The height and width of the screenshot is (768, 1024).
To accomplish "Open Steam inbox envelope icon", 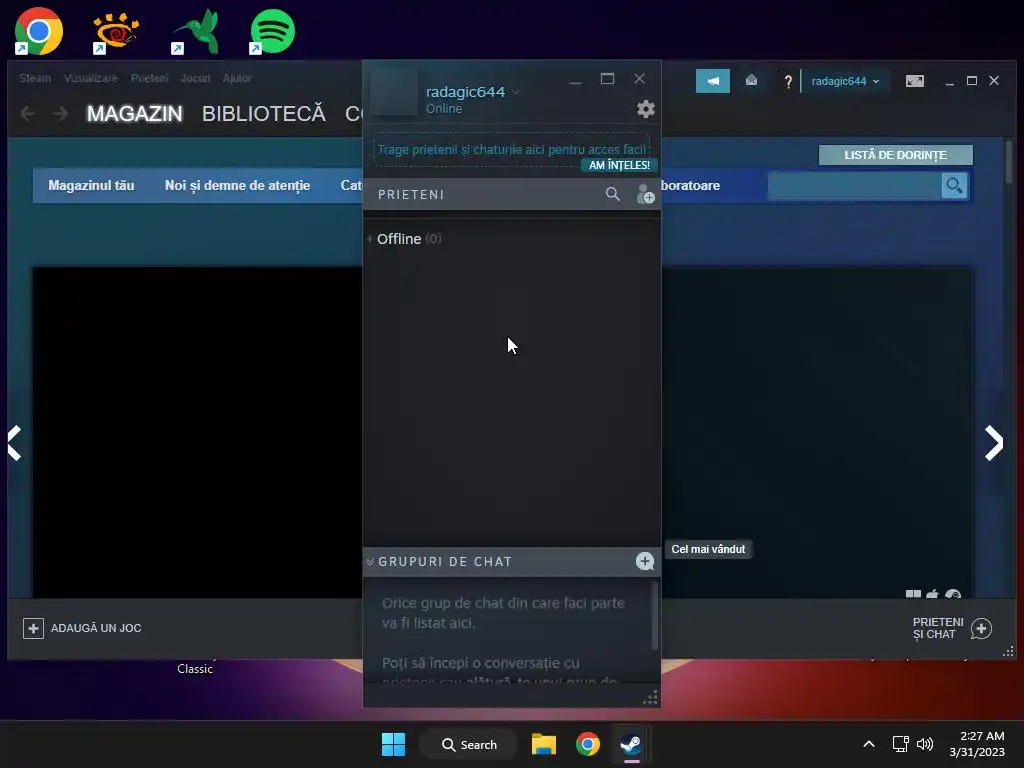I will 751,80.
